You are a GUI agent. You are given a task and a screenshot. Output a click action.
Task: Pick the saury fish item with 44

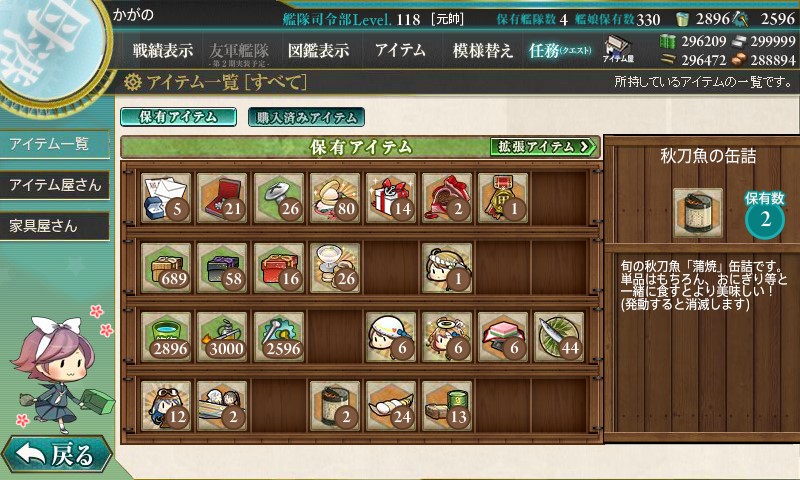(x=559, y=337)
